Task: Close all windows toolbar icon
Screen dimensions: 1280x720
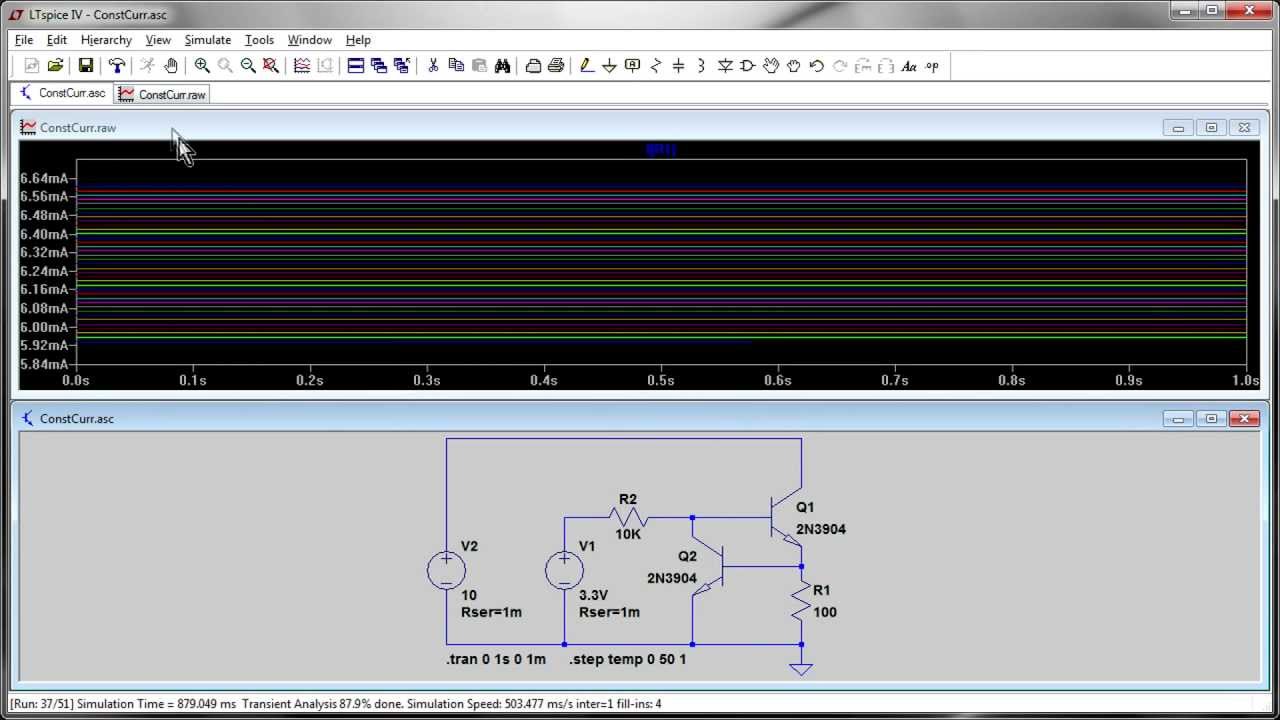Action: tap(402, 66)
